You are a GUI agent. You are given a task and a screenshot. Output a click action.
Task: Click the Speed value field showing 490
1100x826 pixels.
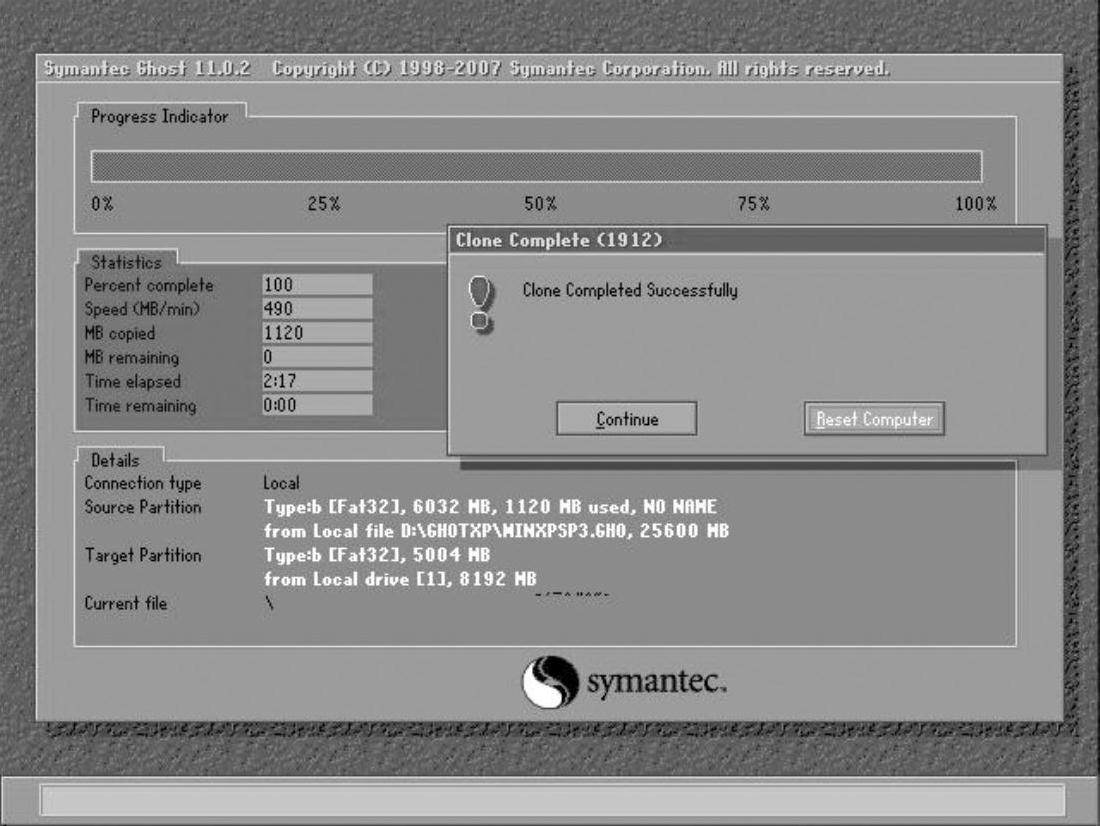[317, 309]
